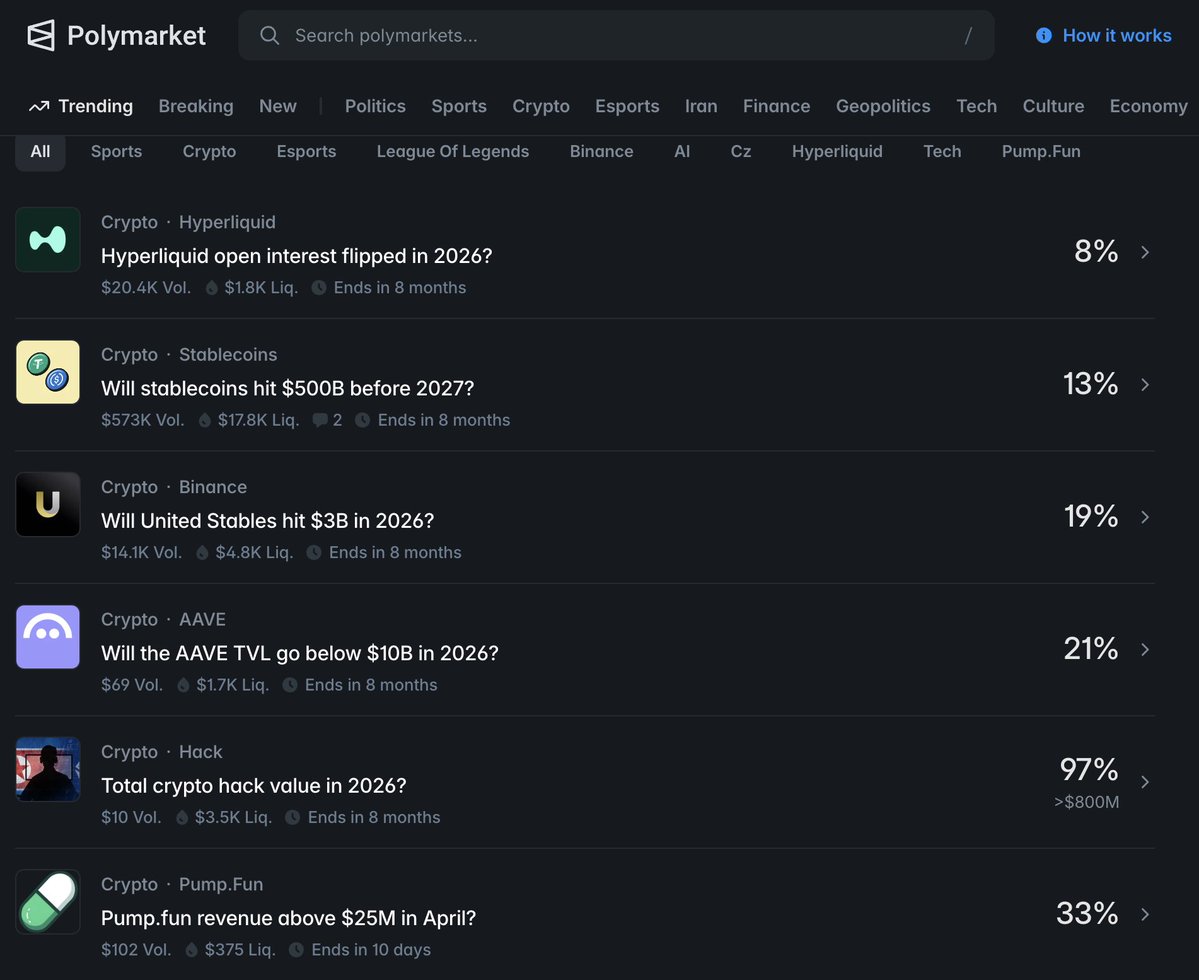This screenshot has height=980, width=1199.
Task: Expand the Hyperliquid open interest market chevron
Action: [1145, 252]
